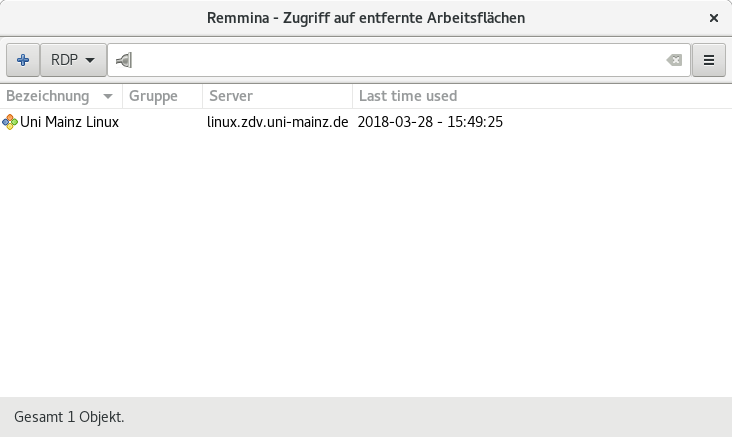Click the empty Gruppe cell of Uni Mainz Linux
The height and width of the screenshot is (437, 732).
162,122
